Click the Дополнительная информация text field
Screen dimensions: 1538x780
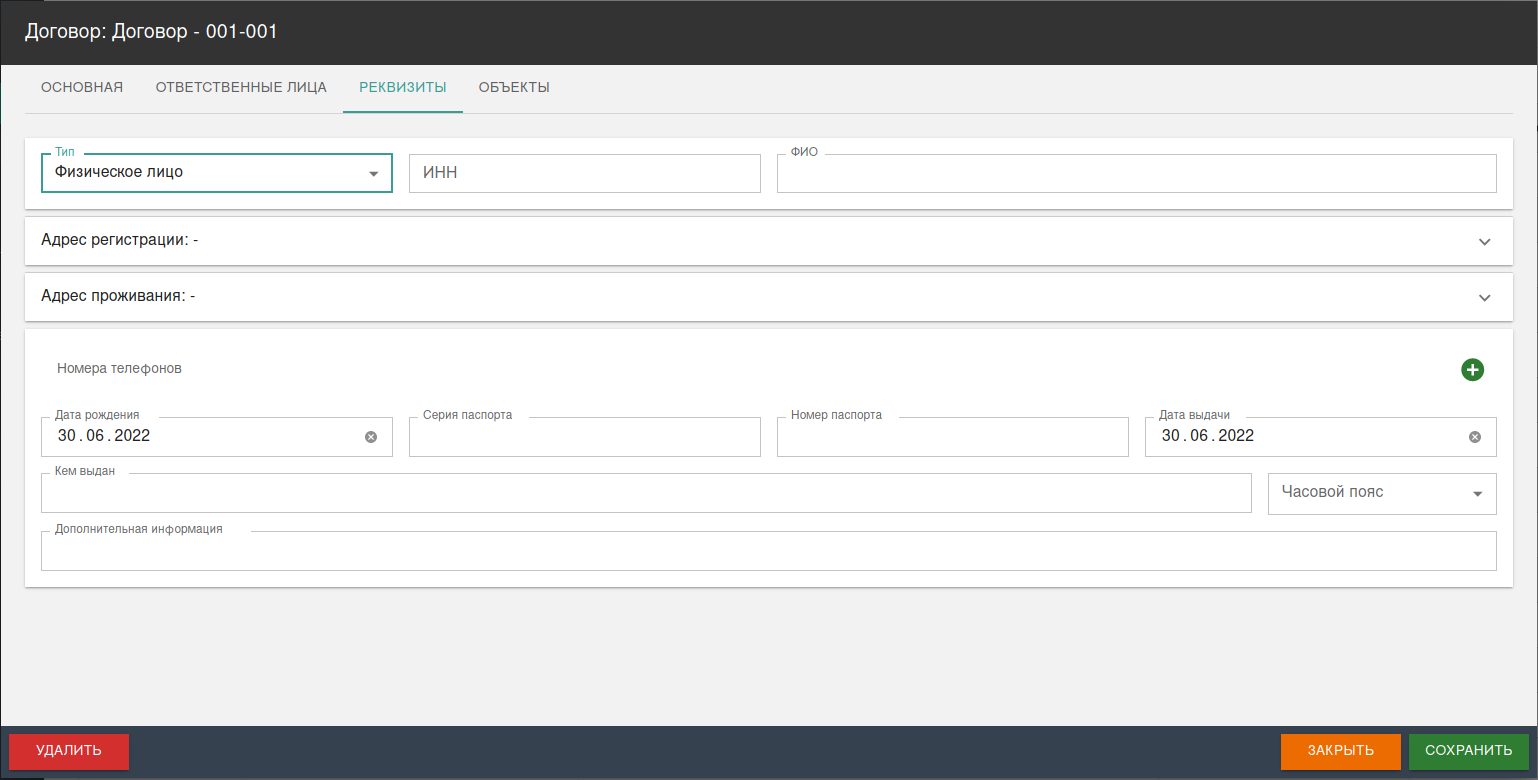[x=768, y=552]
